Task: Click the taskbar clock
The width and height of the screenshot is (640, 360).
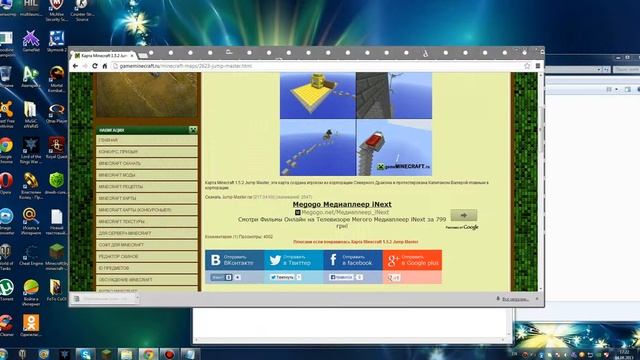Action: click(624, 354)
